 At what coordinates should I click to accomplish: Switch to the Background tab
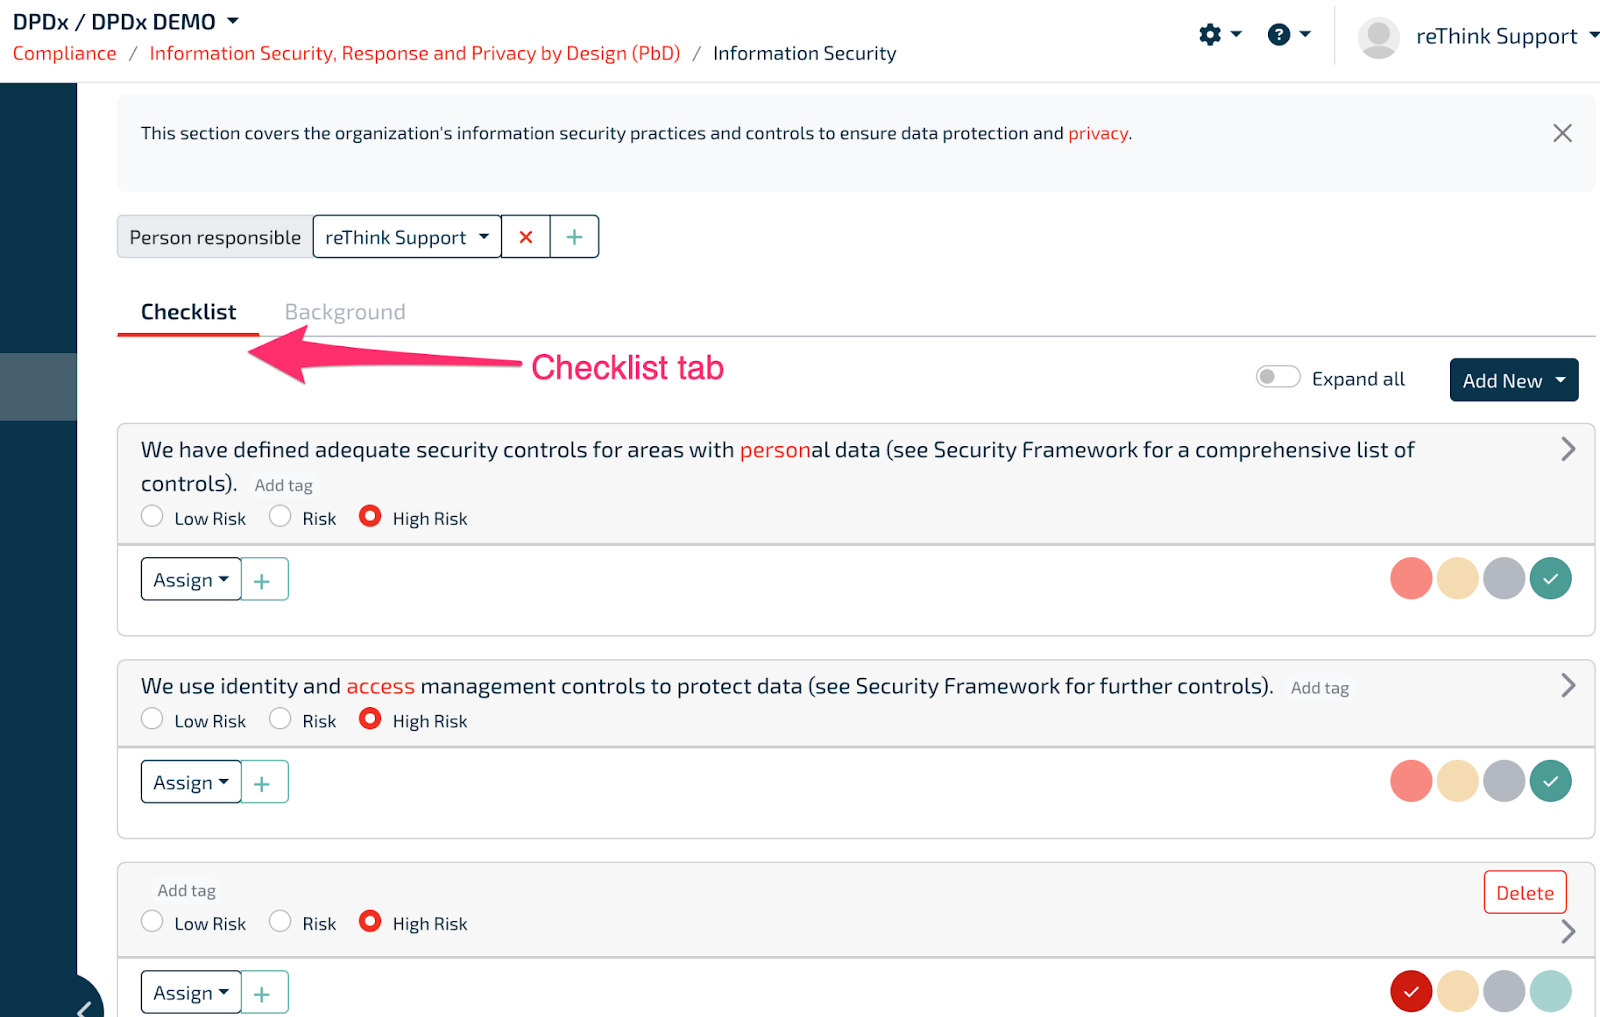click(344, 311)
